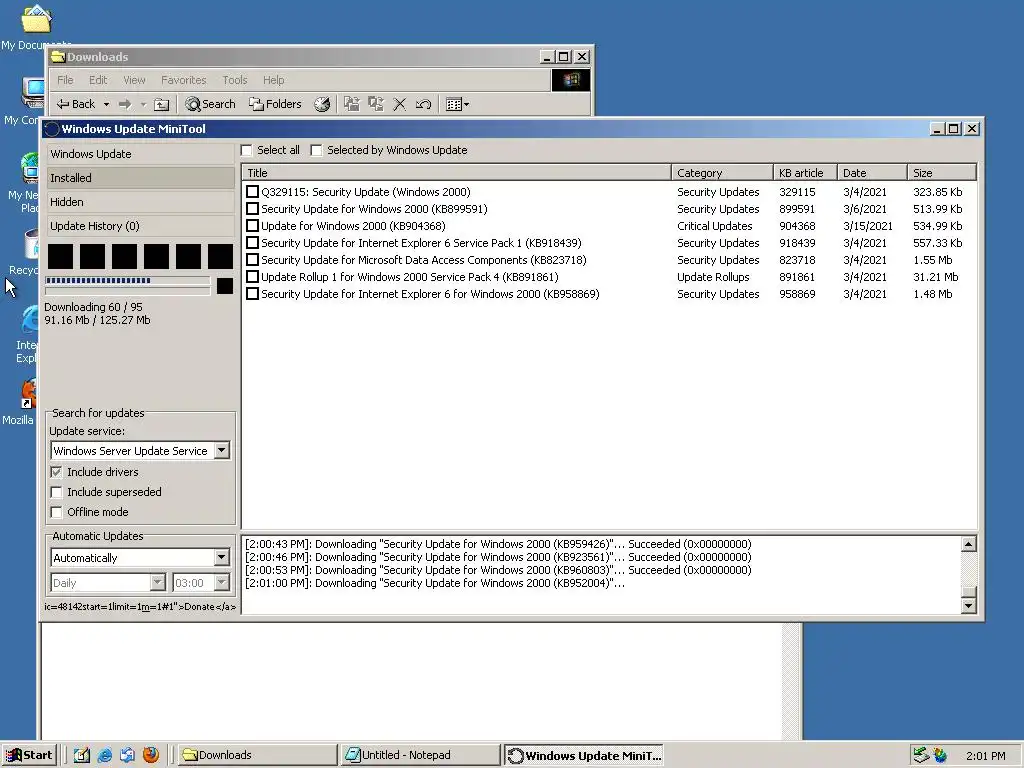Tick checkbox for KB958869 IE6 update
Image resolution: width=1024 pixels, height=768 pixels.
tap(252, 294)
